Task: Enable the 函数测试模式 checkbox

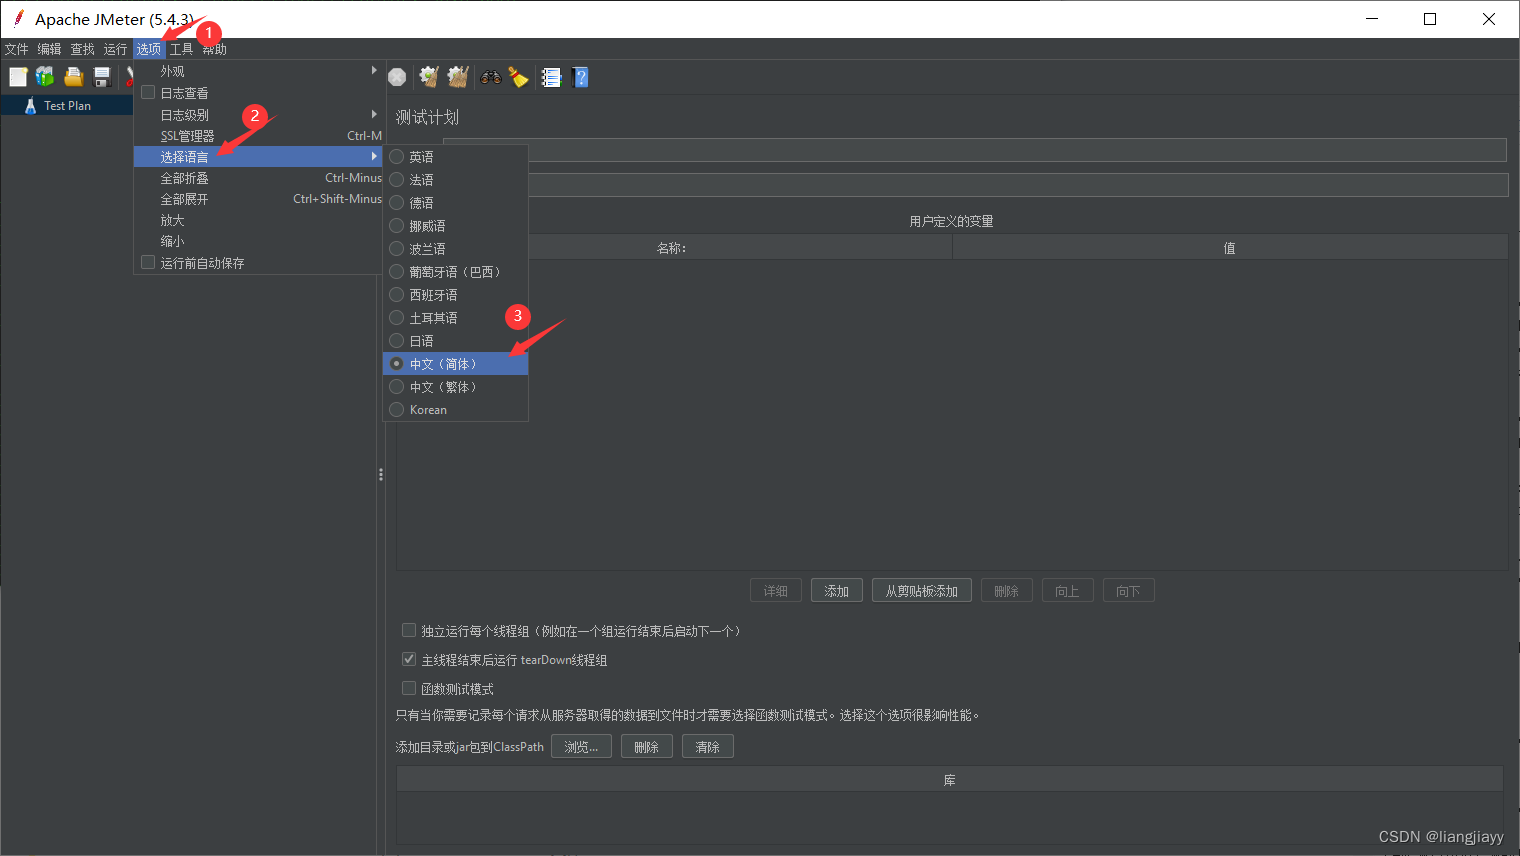Action: point(409,688)
